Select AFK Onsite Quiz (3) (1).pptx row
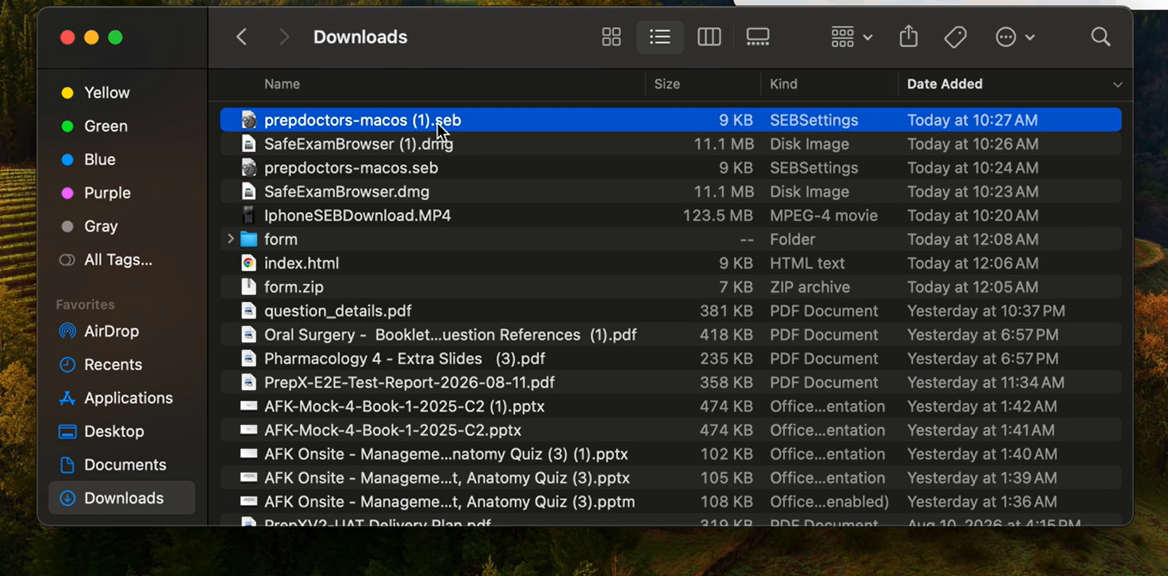This screenshot has height=576, width=1168. (x=670, y=454)
